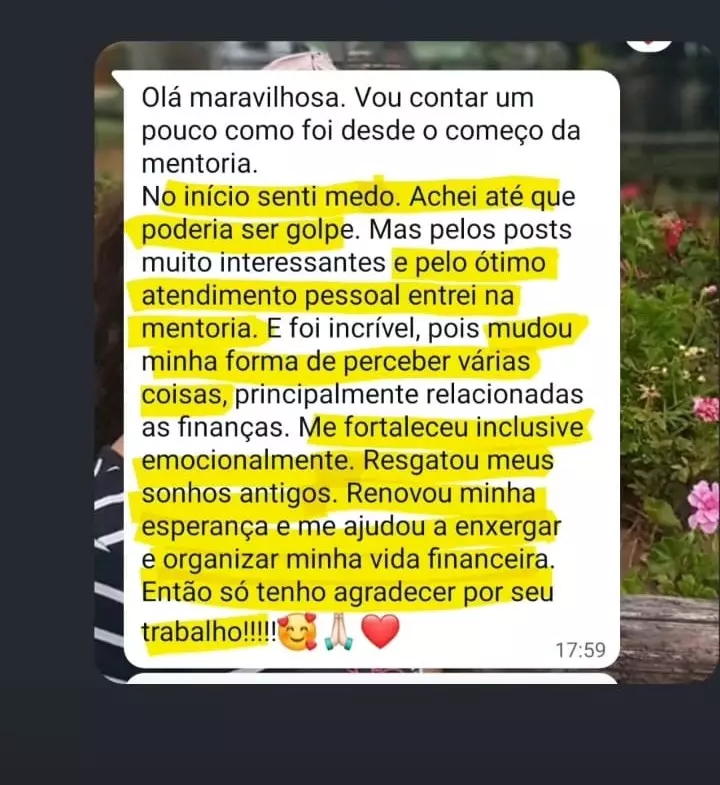Tap the highlighted text 'atendimento pessoal entrei na'

328,296
